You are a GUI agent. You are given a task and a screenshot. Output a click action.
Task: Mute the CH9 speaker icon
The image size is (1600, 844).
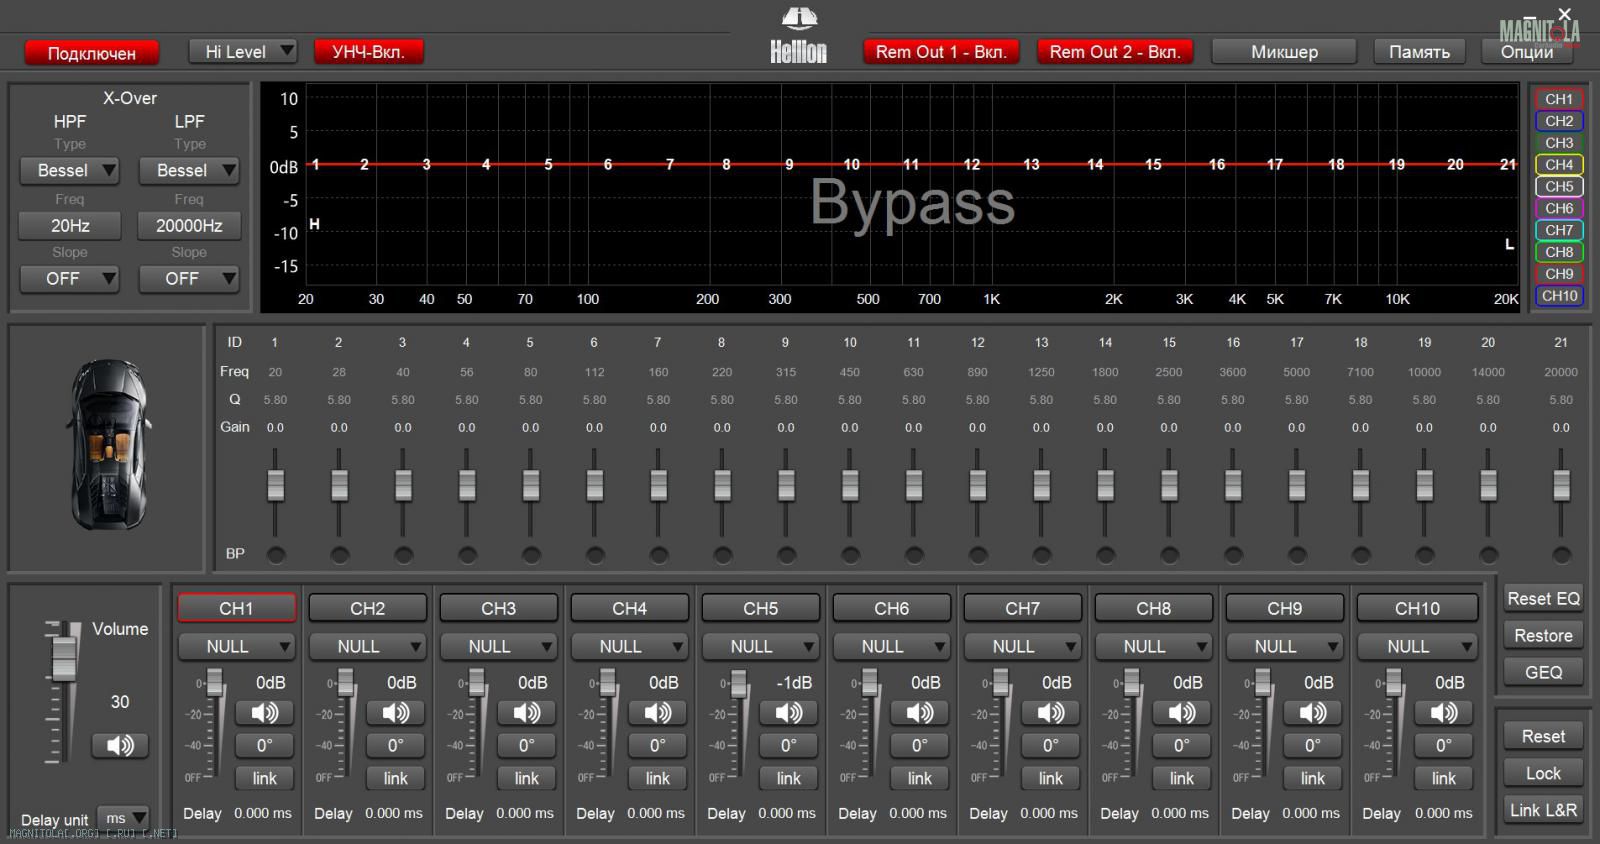tap(1312, 713)
